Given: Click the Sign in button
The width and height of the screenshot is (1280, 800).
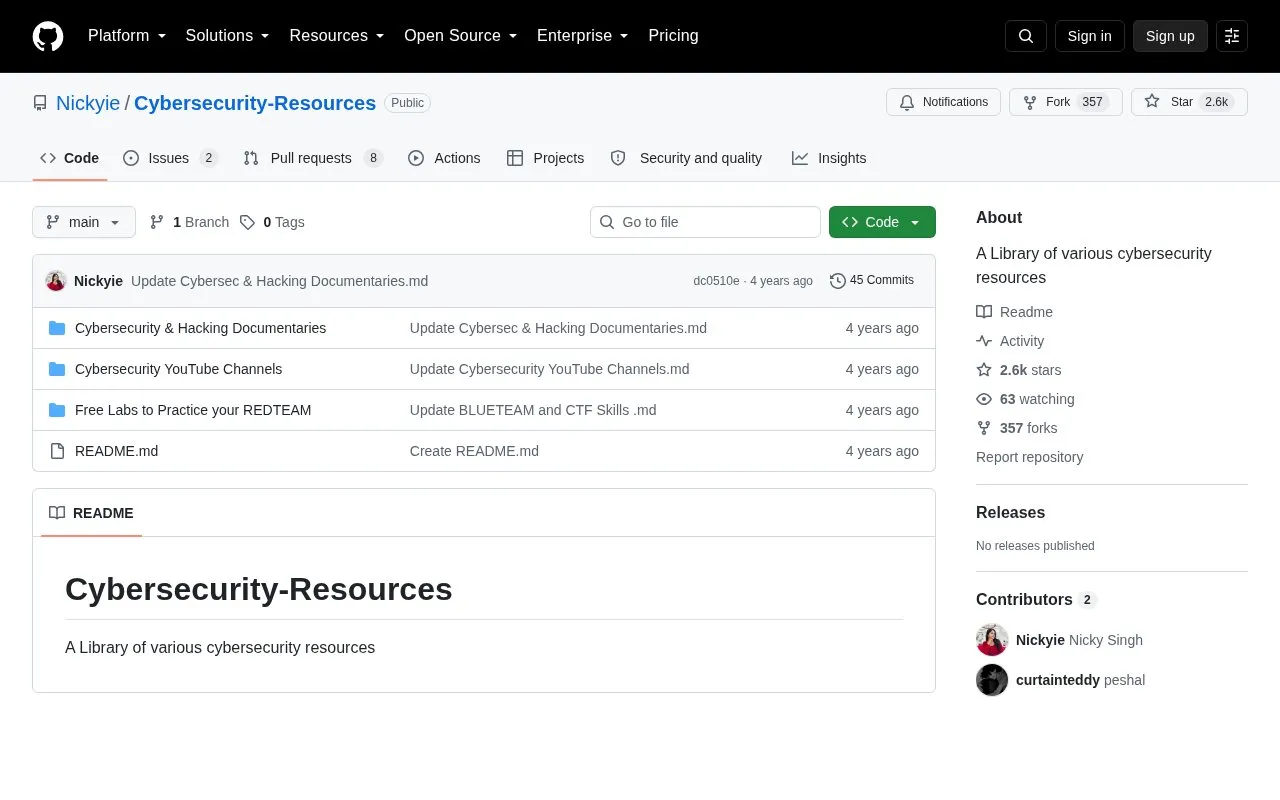Looking at the screenshot, I should click(x=1090, y=36).
